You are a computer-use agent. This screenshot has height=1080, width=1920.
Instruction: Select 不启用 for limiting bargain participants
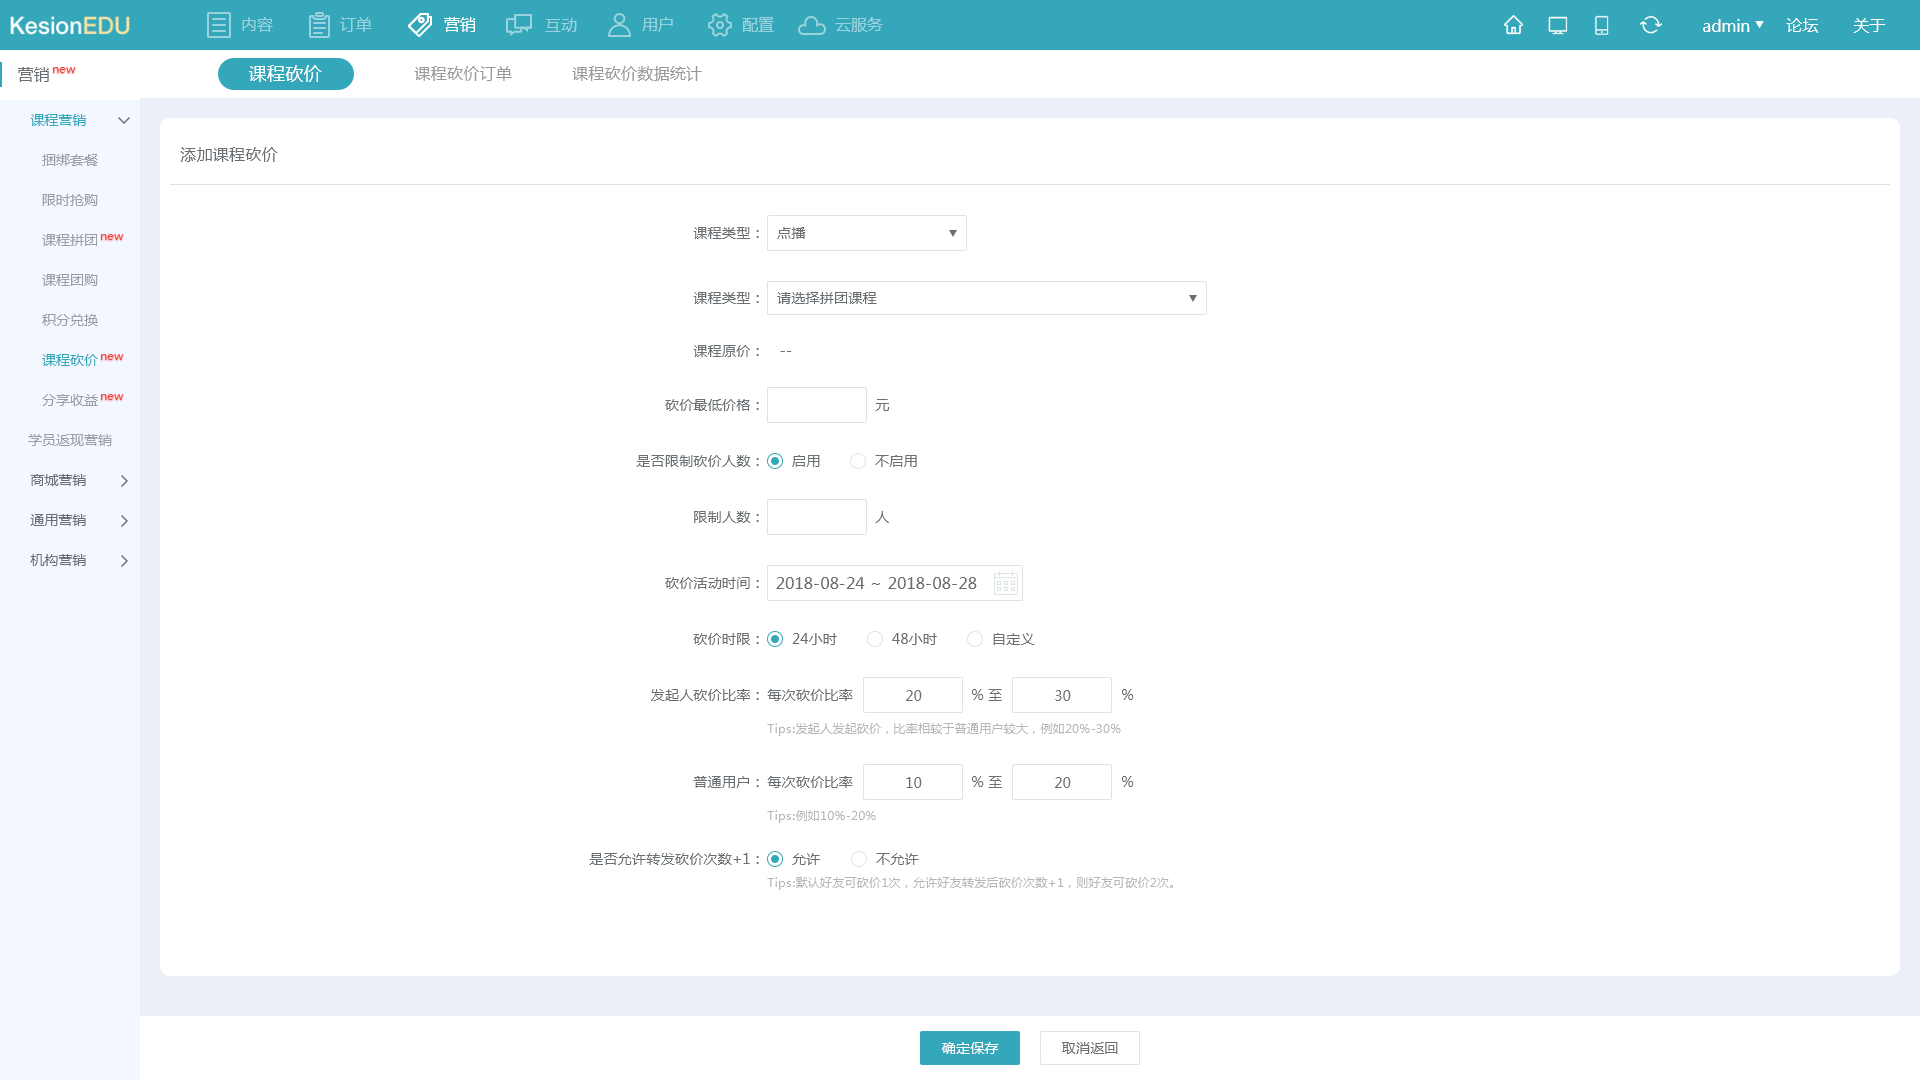858,461
